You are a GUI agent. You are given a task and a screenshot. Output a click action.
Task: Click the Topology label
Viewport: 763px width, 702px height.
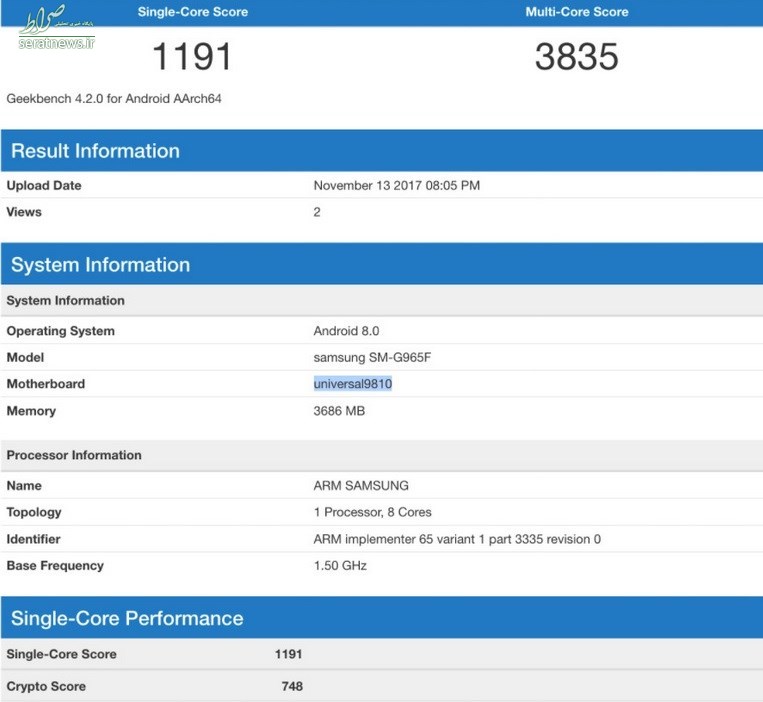[x=34, y=512]
